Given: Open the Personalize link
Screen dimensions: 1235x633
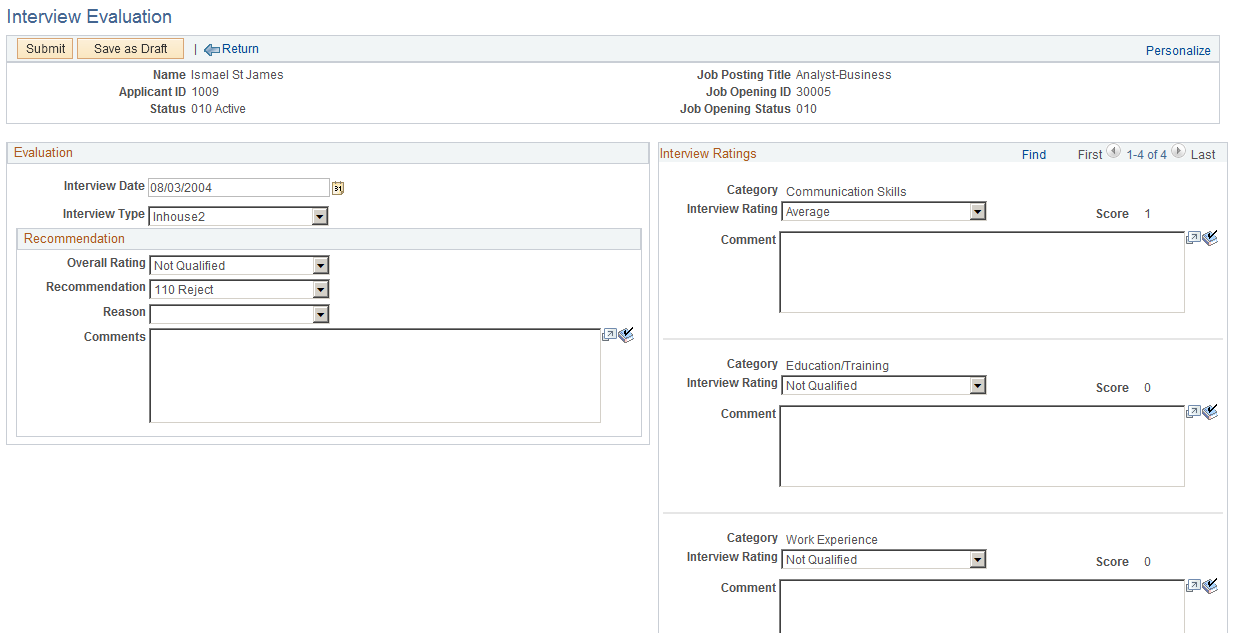Looking at the screenshot, I should pos(1178,50).
